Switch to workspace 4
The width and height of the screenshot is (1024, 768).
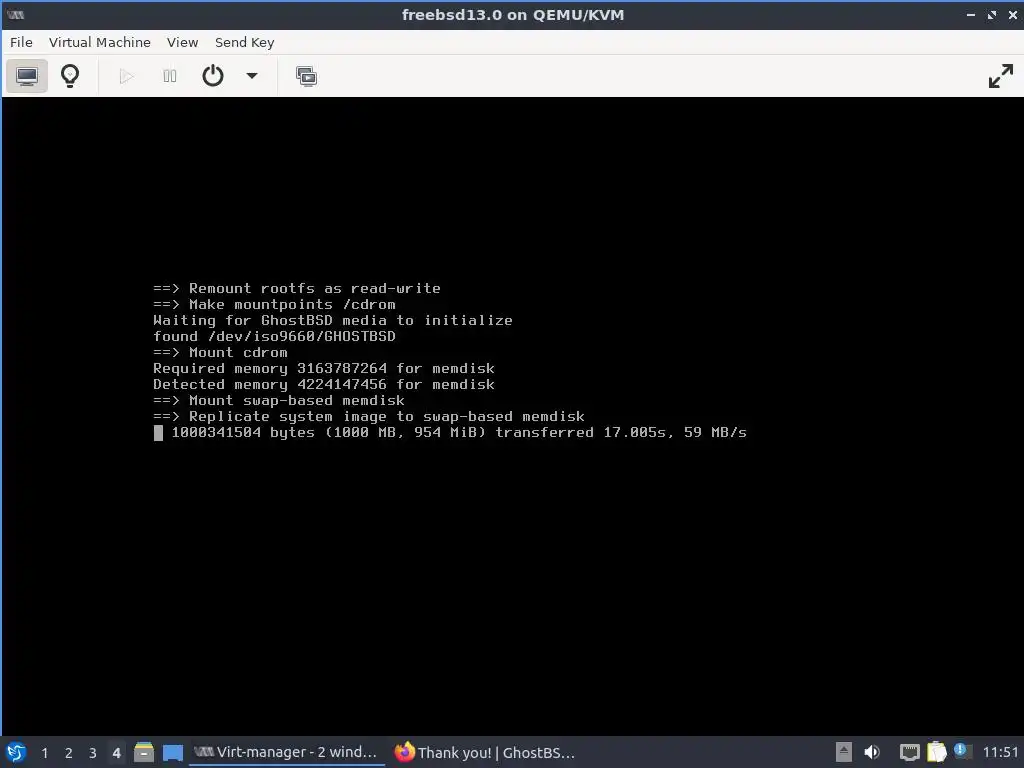click(116, 753)
